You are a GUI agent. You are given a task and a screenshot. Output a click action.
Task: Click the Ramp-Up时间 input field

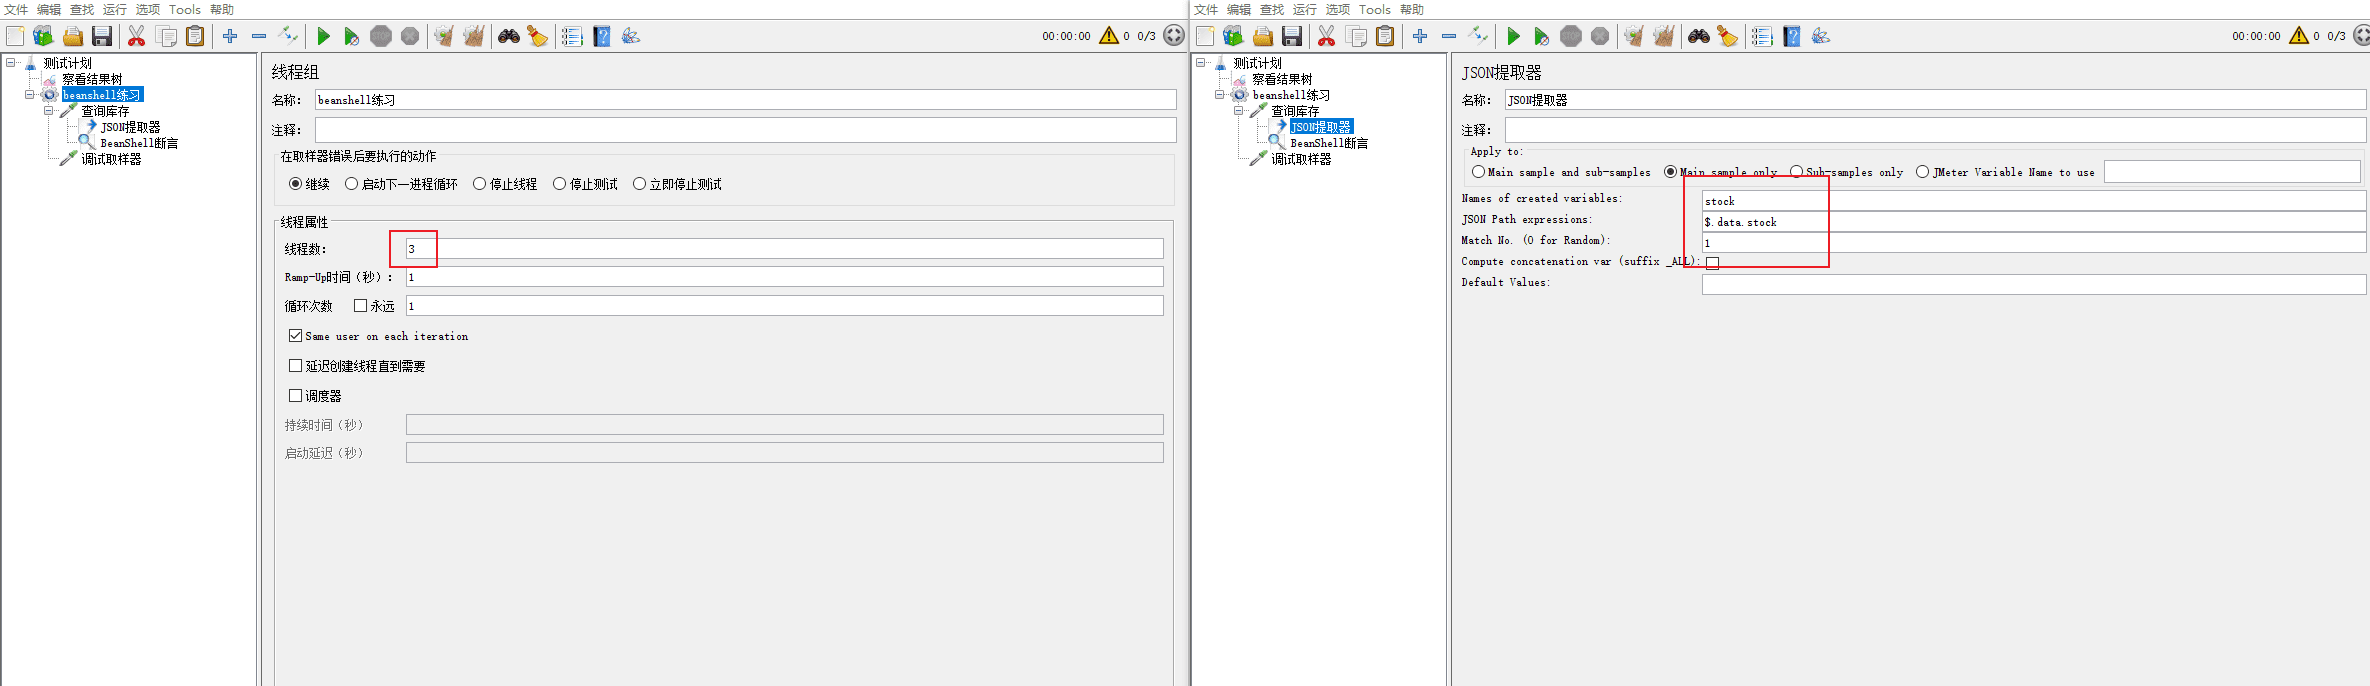(785, 277)
